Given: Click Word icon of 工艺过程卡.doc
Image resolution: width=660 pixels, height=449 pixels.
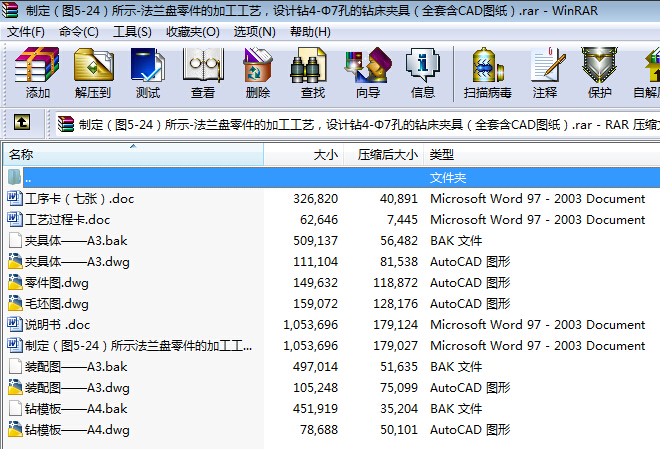Looking at the screenshot, I should 15,219.
